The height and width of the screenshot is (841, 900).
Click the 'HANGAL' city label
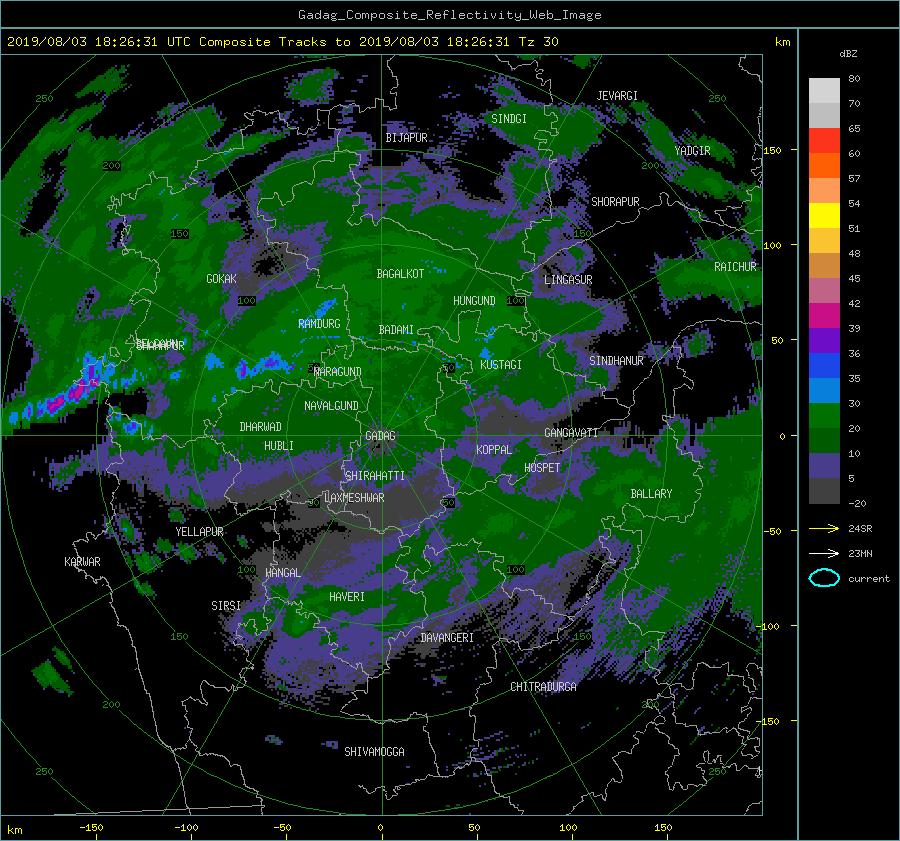click(282, 573)
